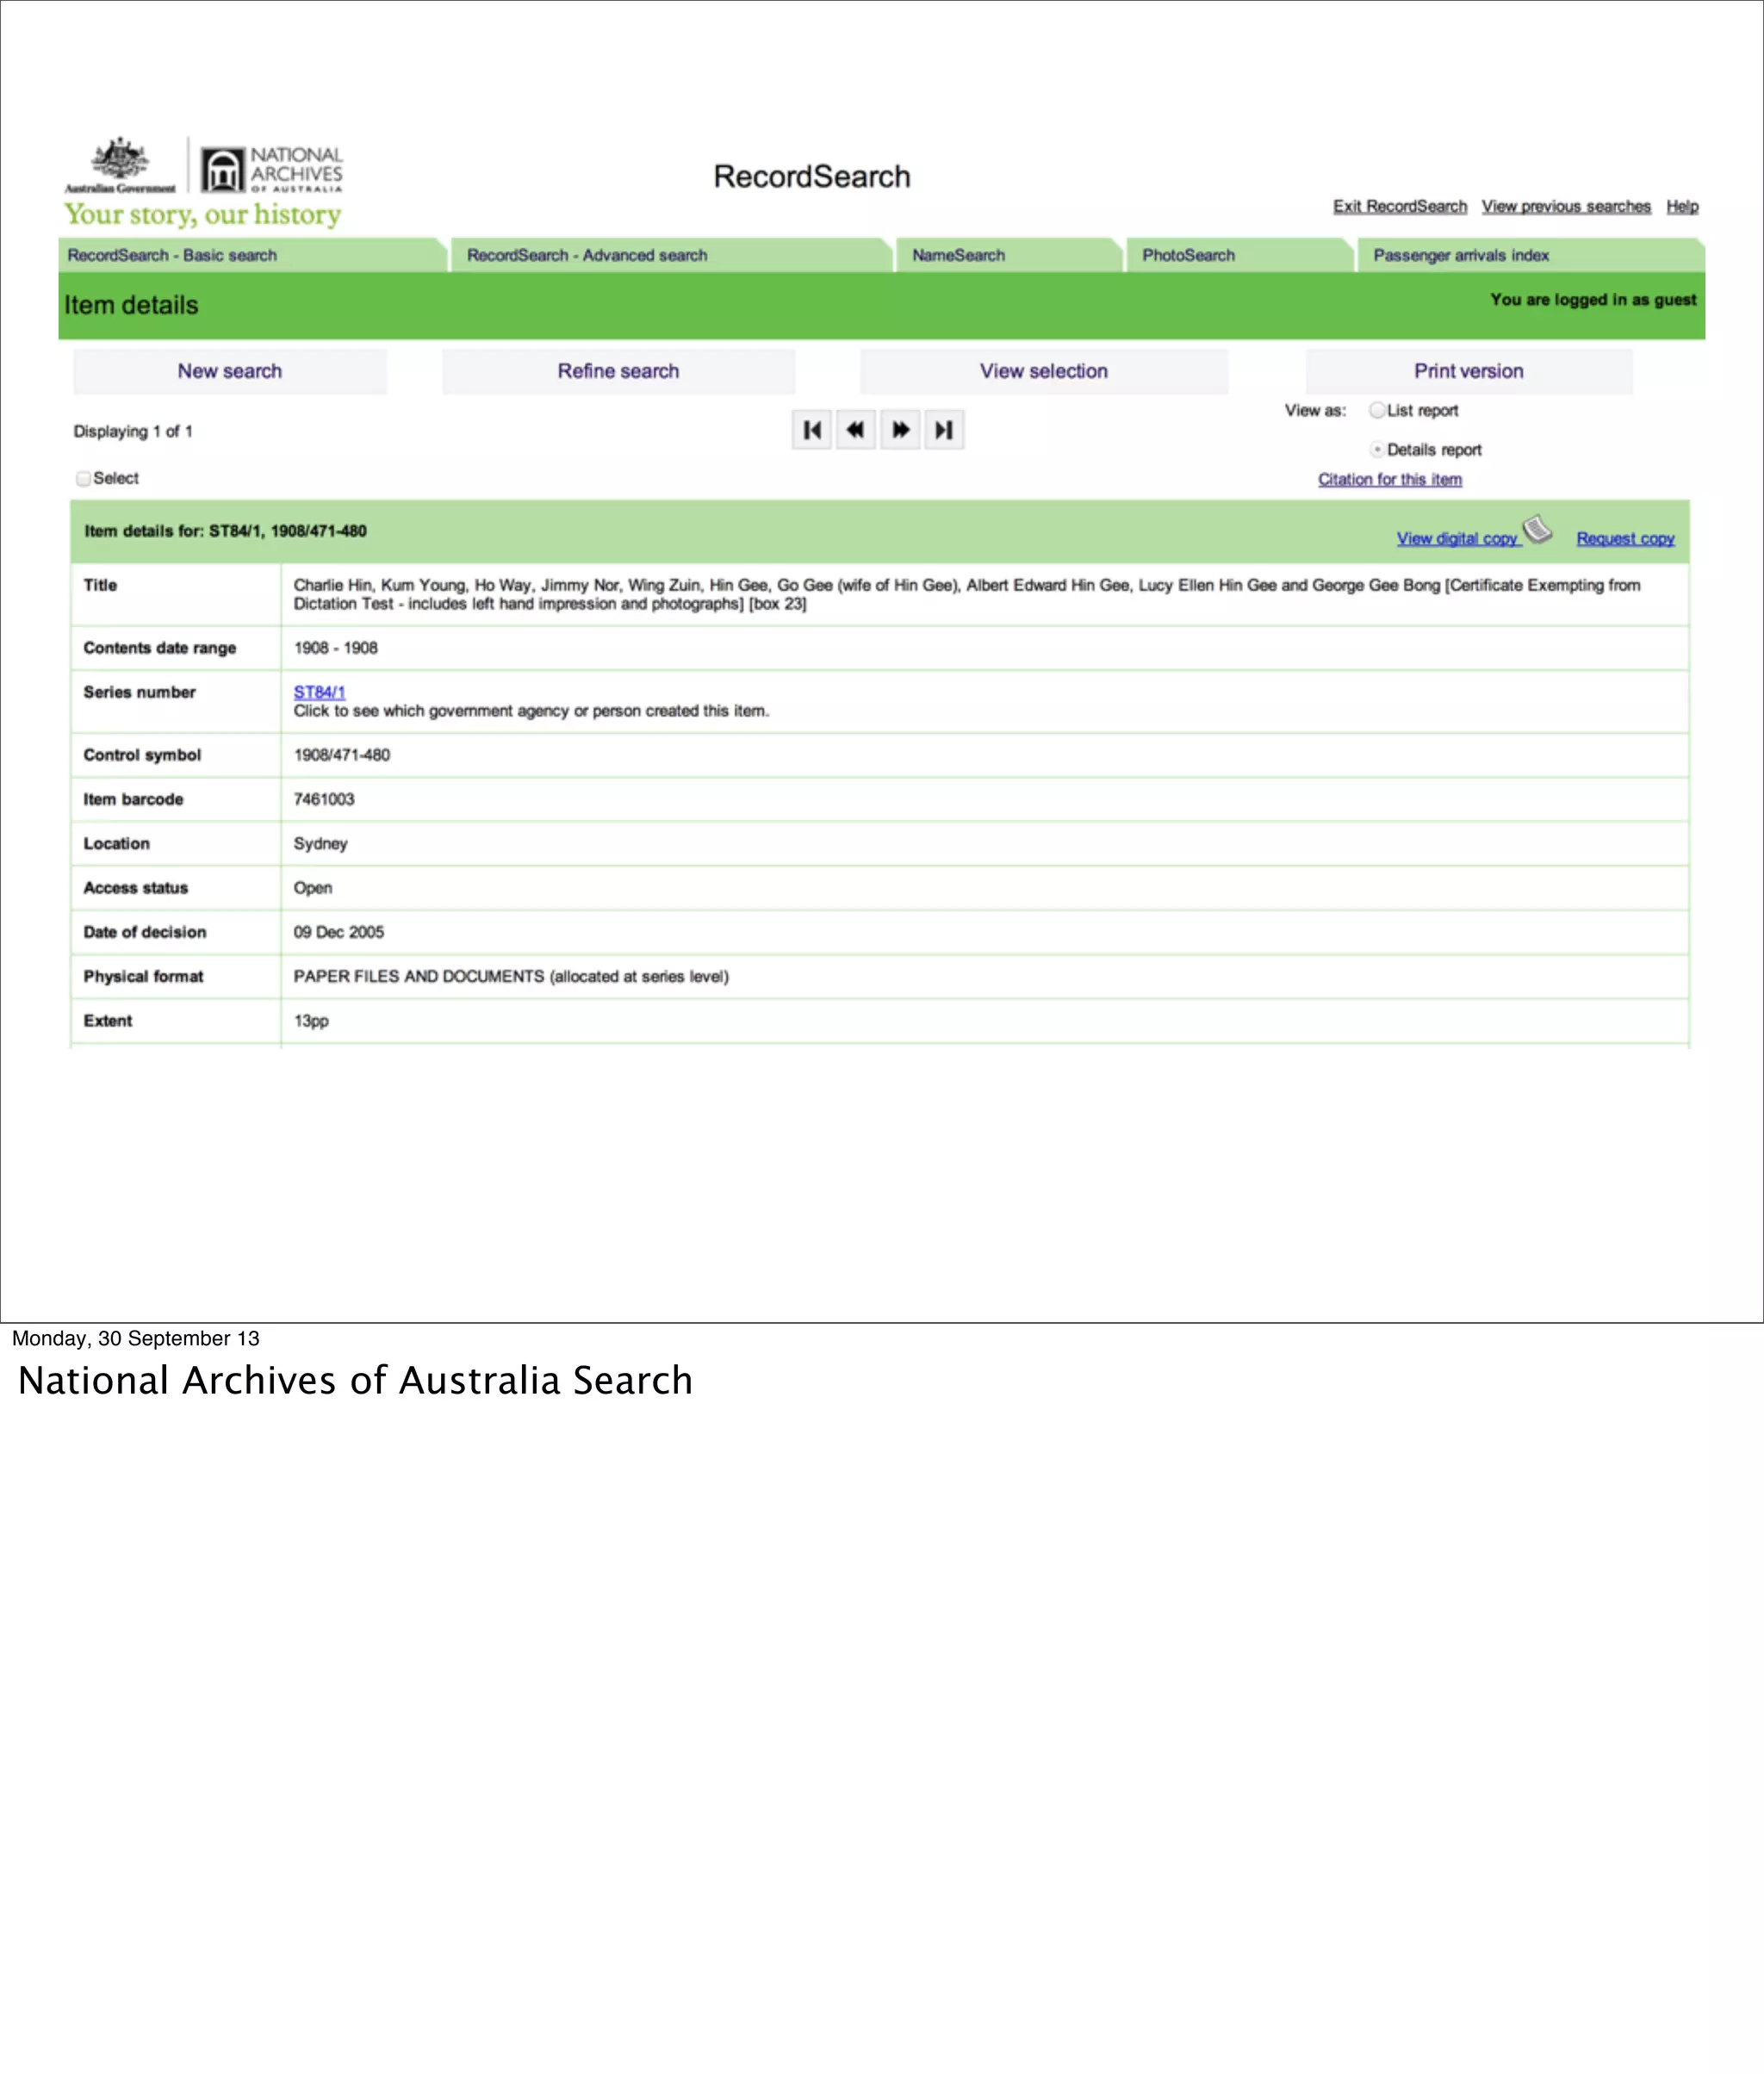The image size is (1764, 2074).
Task: Click the RecordSearch page heading
Action: pos(812,177)
